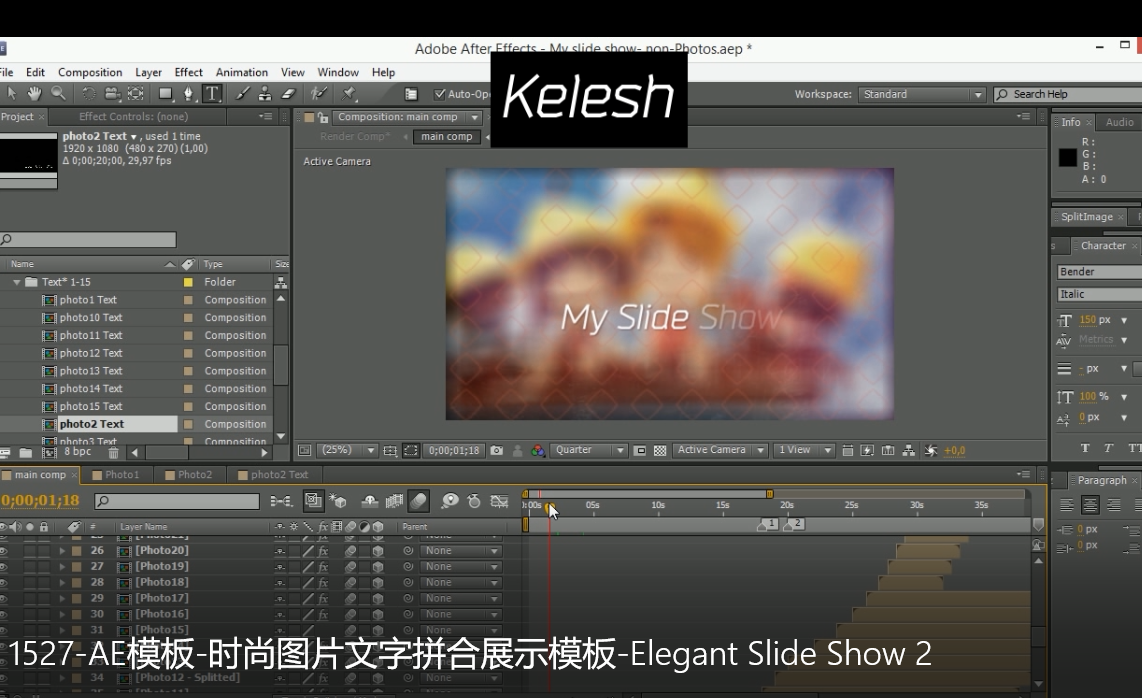Hide the Photo20 layer with its eye
This screenshot has height=698, width=1142.
4,551
